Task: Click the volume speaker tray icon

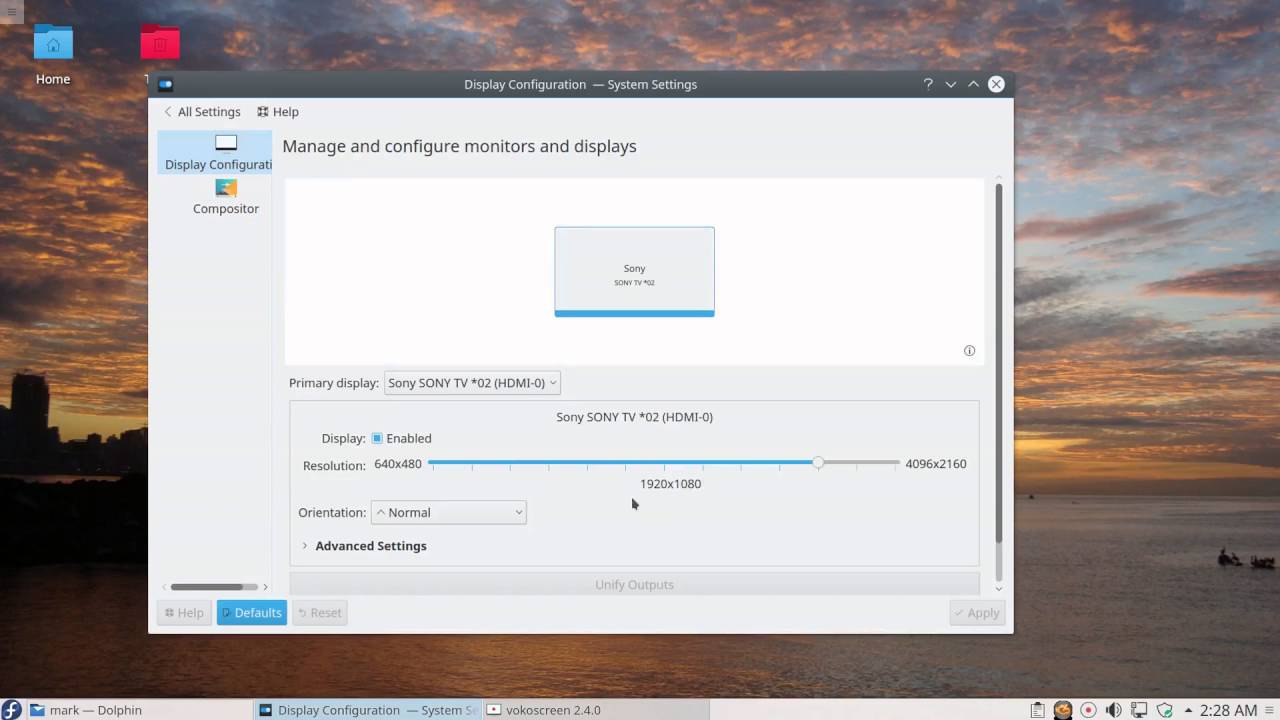Action: pos(1113,710)
